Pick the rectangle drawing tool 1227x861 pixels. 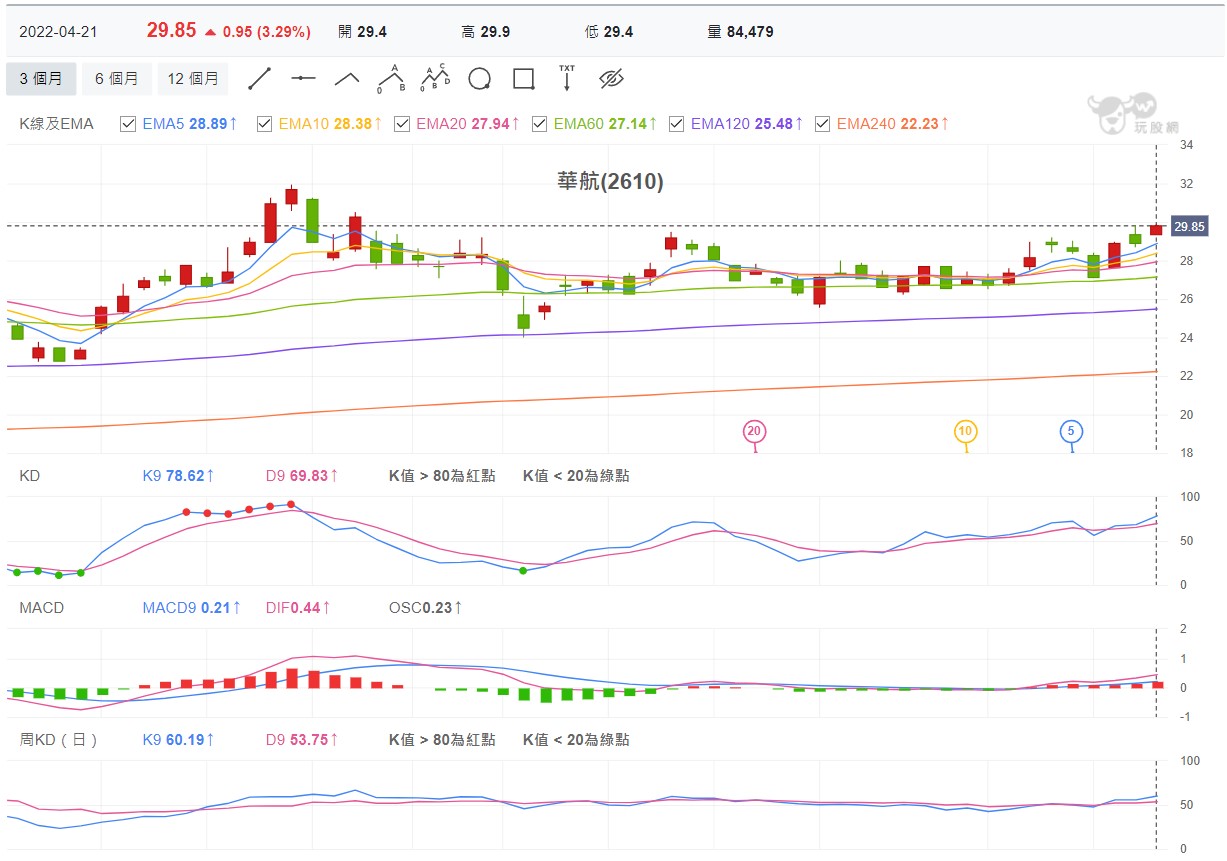tap(523, 79)
